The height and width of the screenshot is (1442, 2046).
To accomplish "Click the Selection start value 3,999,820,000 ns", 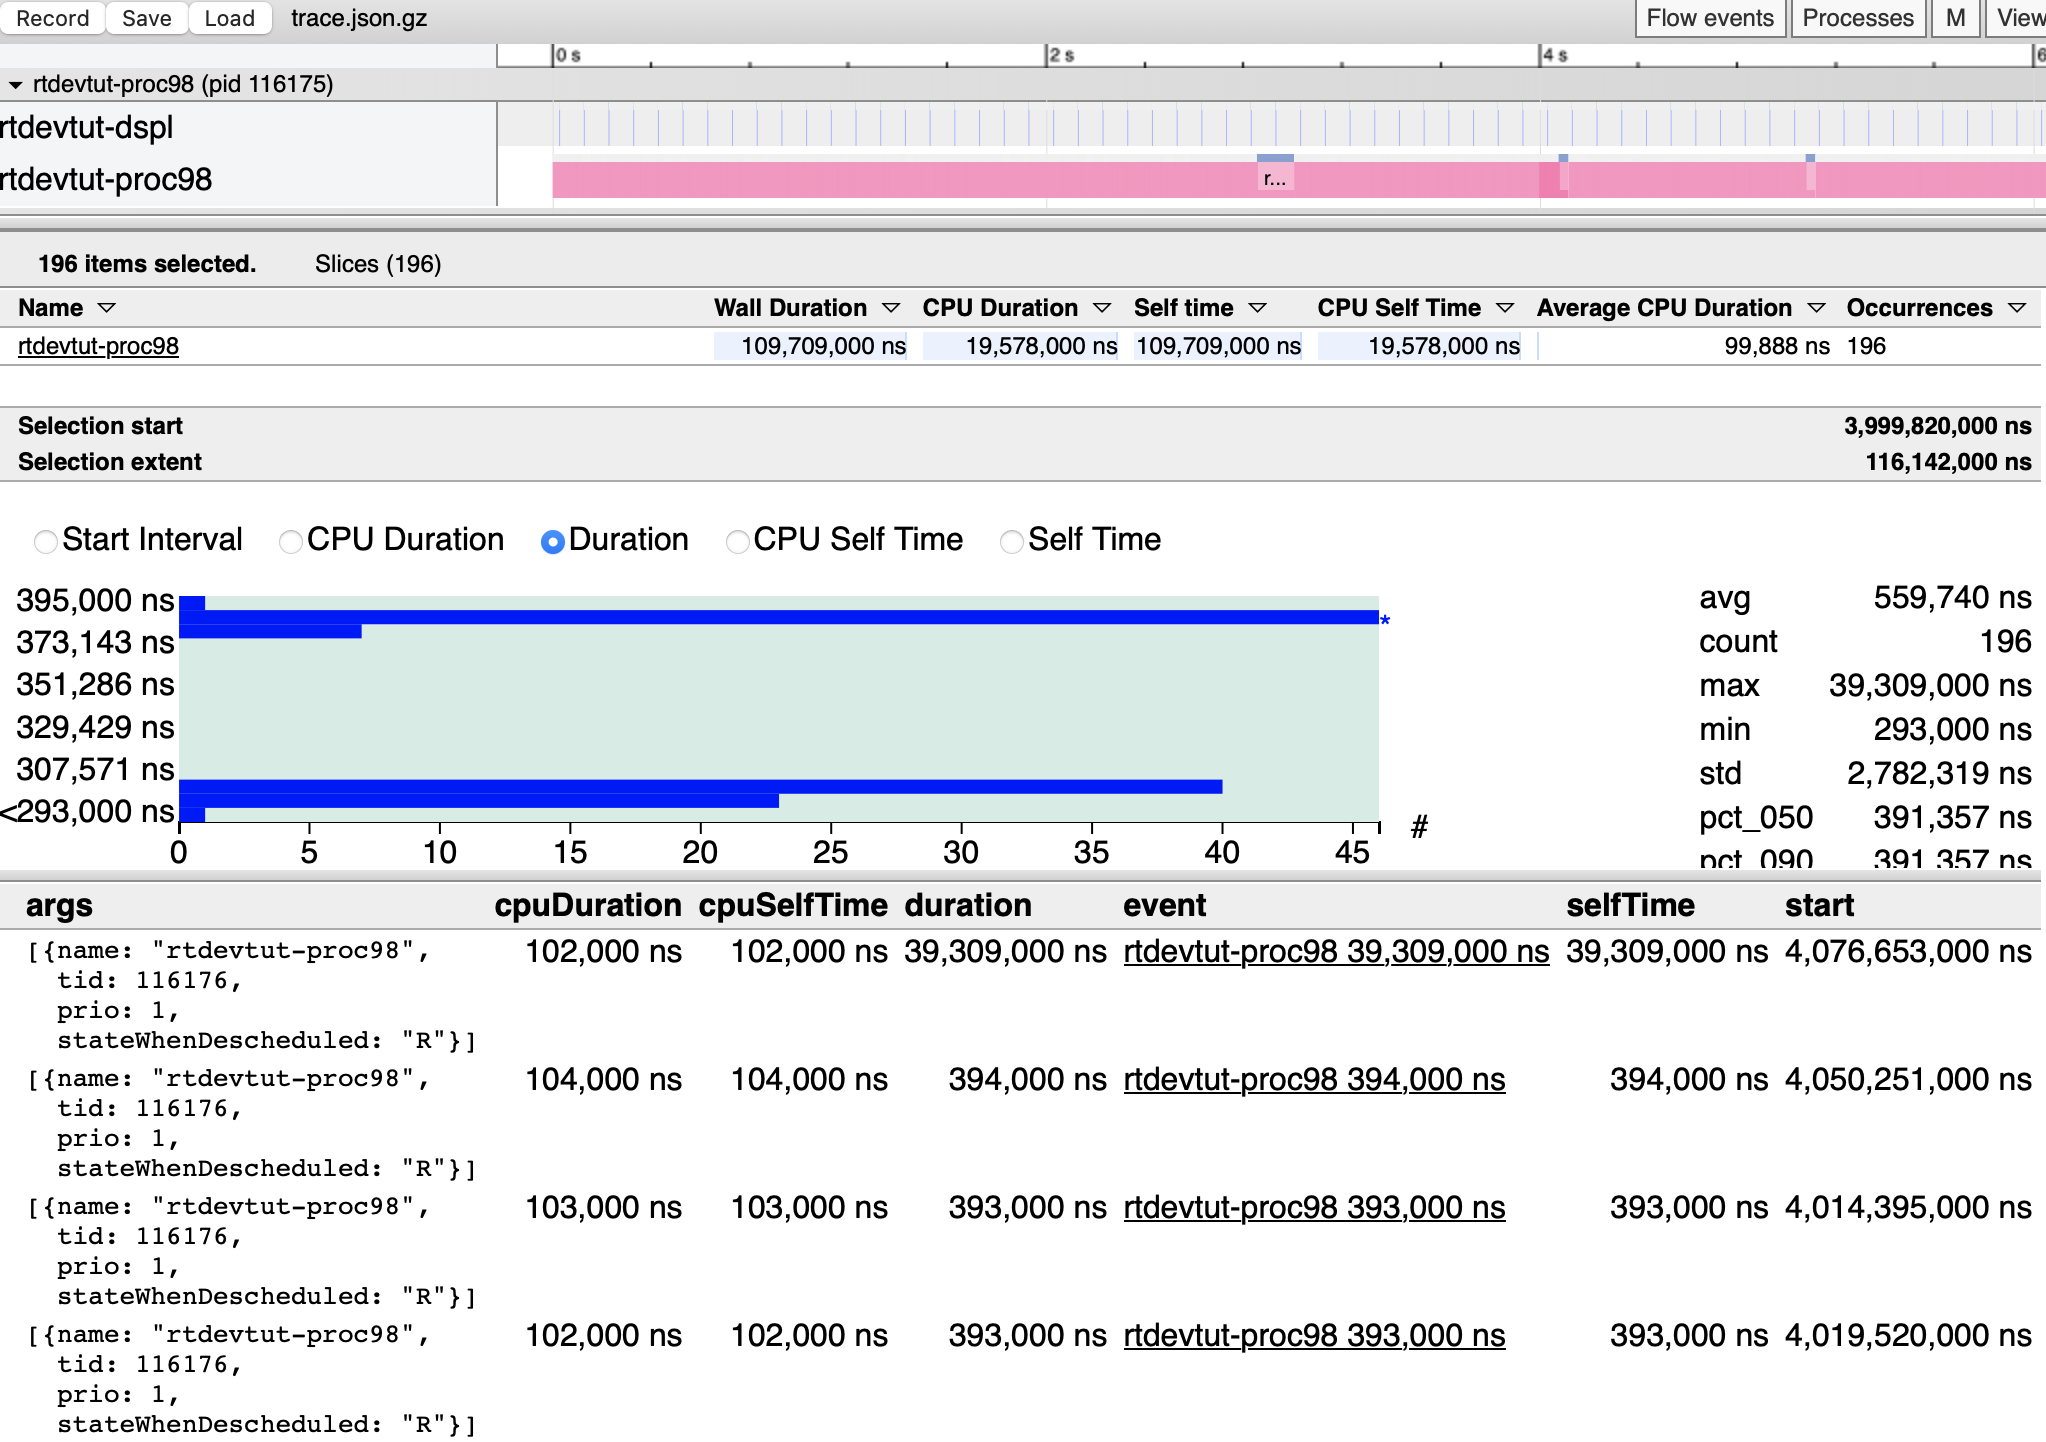I will pos(1937,426).
